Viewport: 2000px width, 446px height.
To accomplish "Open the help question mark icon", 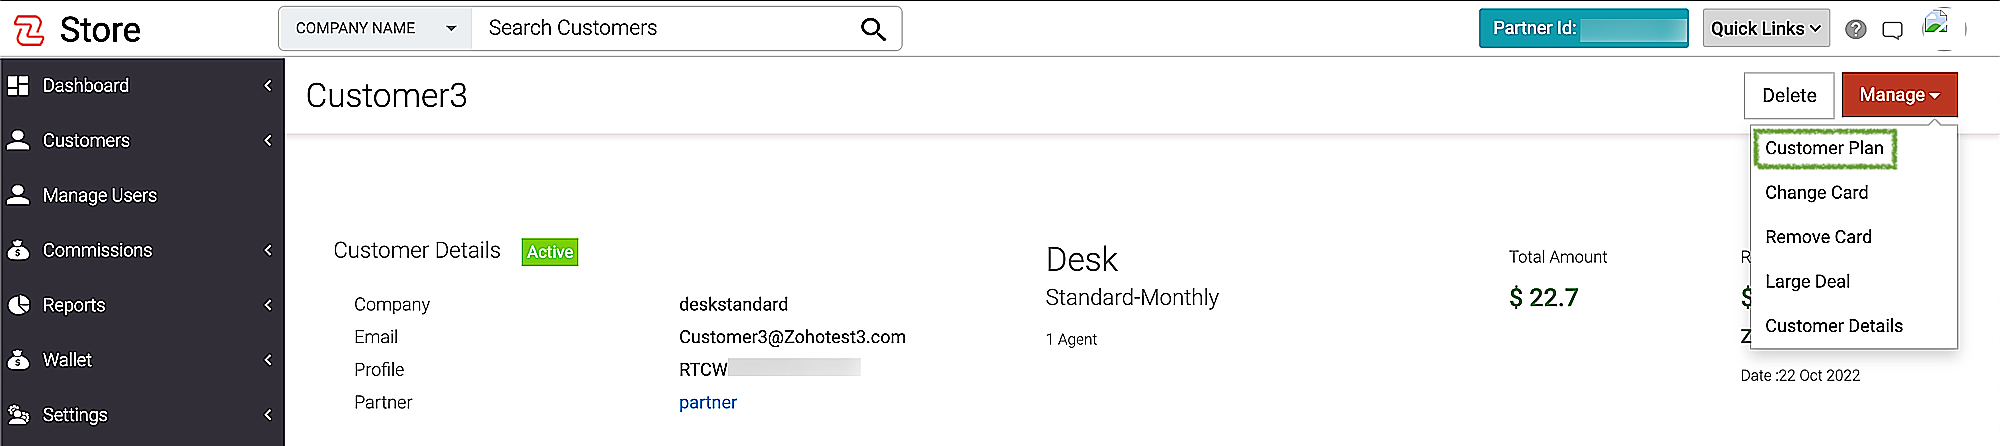I will coord(1856,29).
